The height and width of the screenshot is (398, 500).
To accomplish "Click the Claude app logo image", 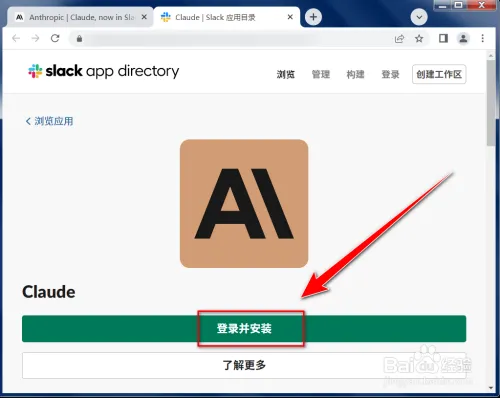I will pyautogui.click(x=244, y=204).
